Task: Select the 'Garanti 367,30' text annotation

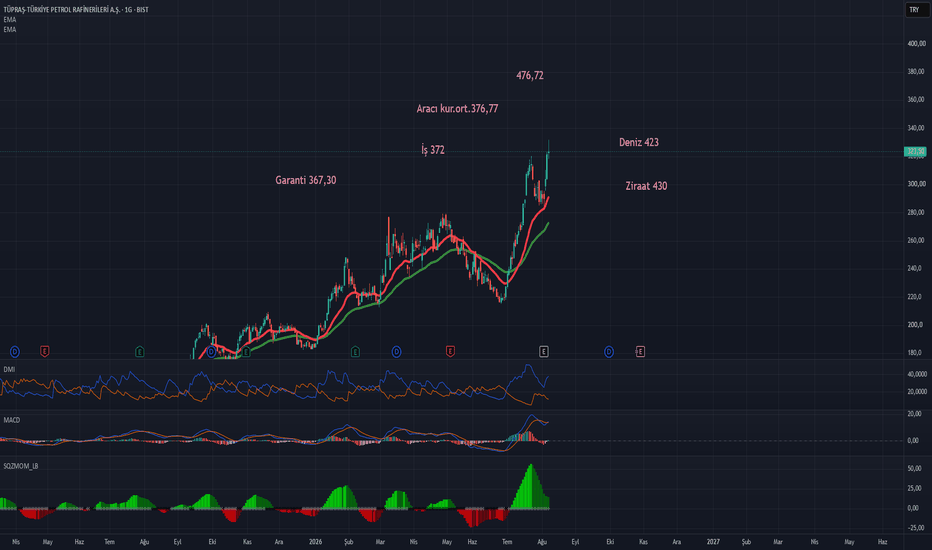Action: pos(306,180)
